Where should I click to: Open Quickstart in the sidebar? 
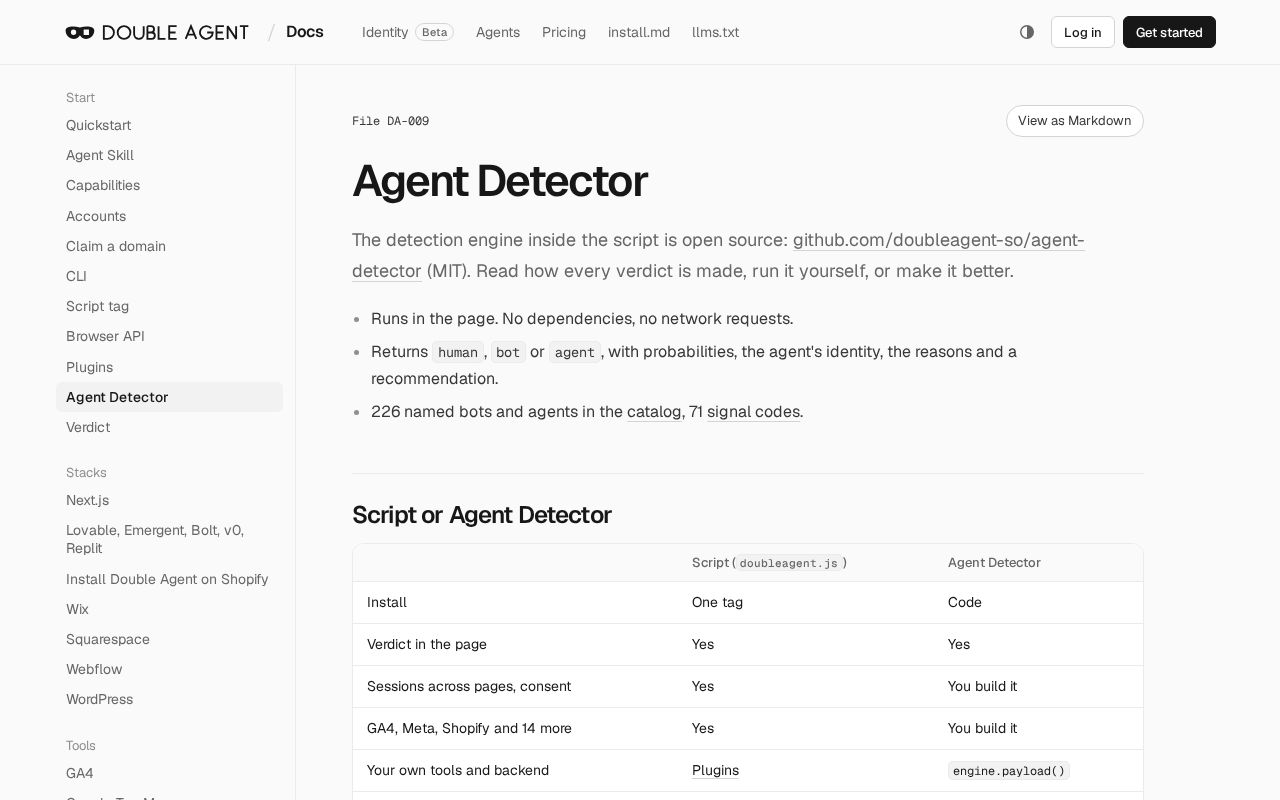[169, 125]
